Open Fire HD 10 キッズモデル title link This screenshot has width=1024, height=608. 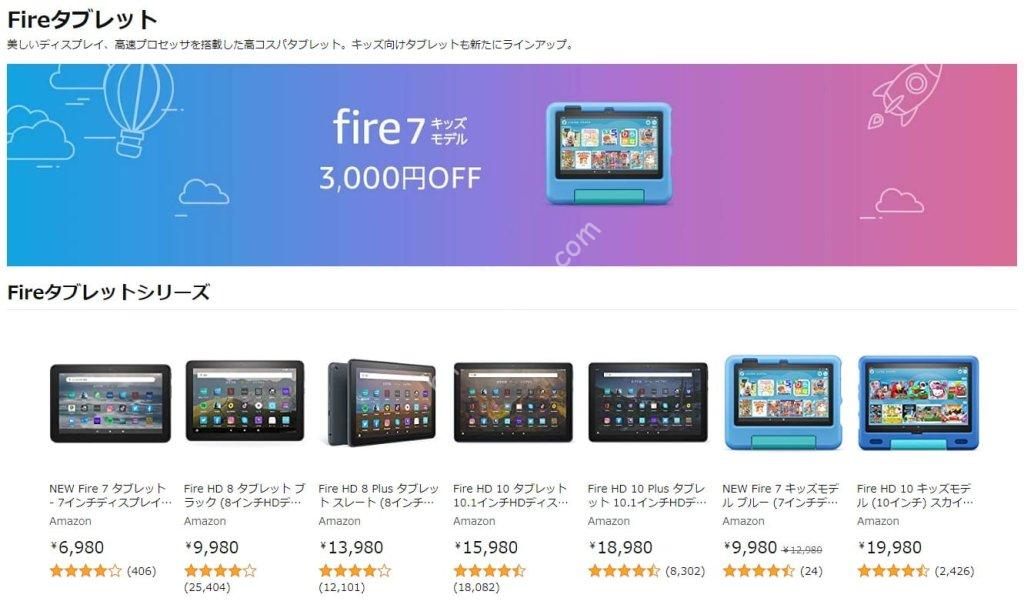(916, 495)
